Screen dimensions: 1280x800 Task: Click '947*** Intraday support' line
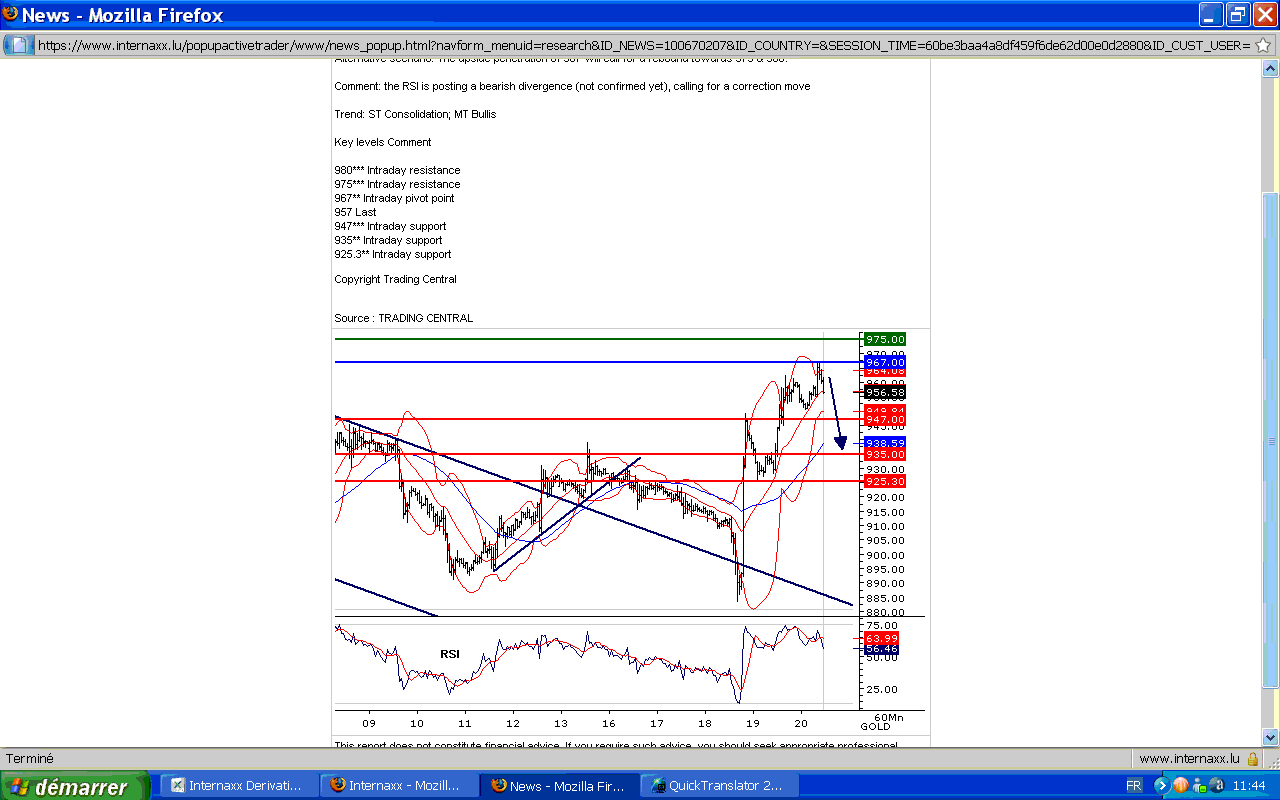point(390,226)
